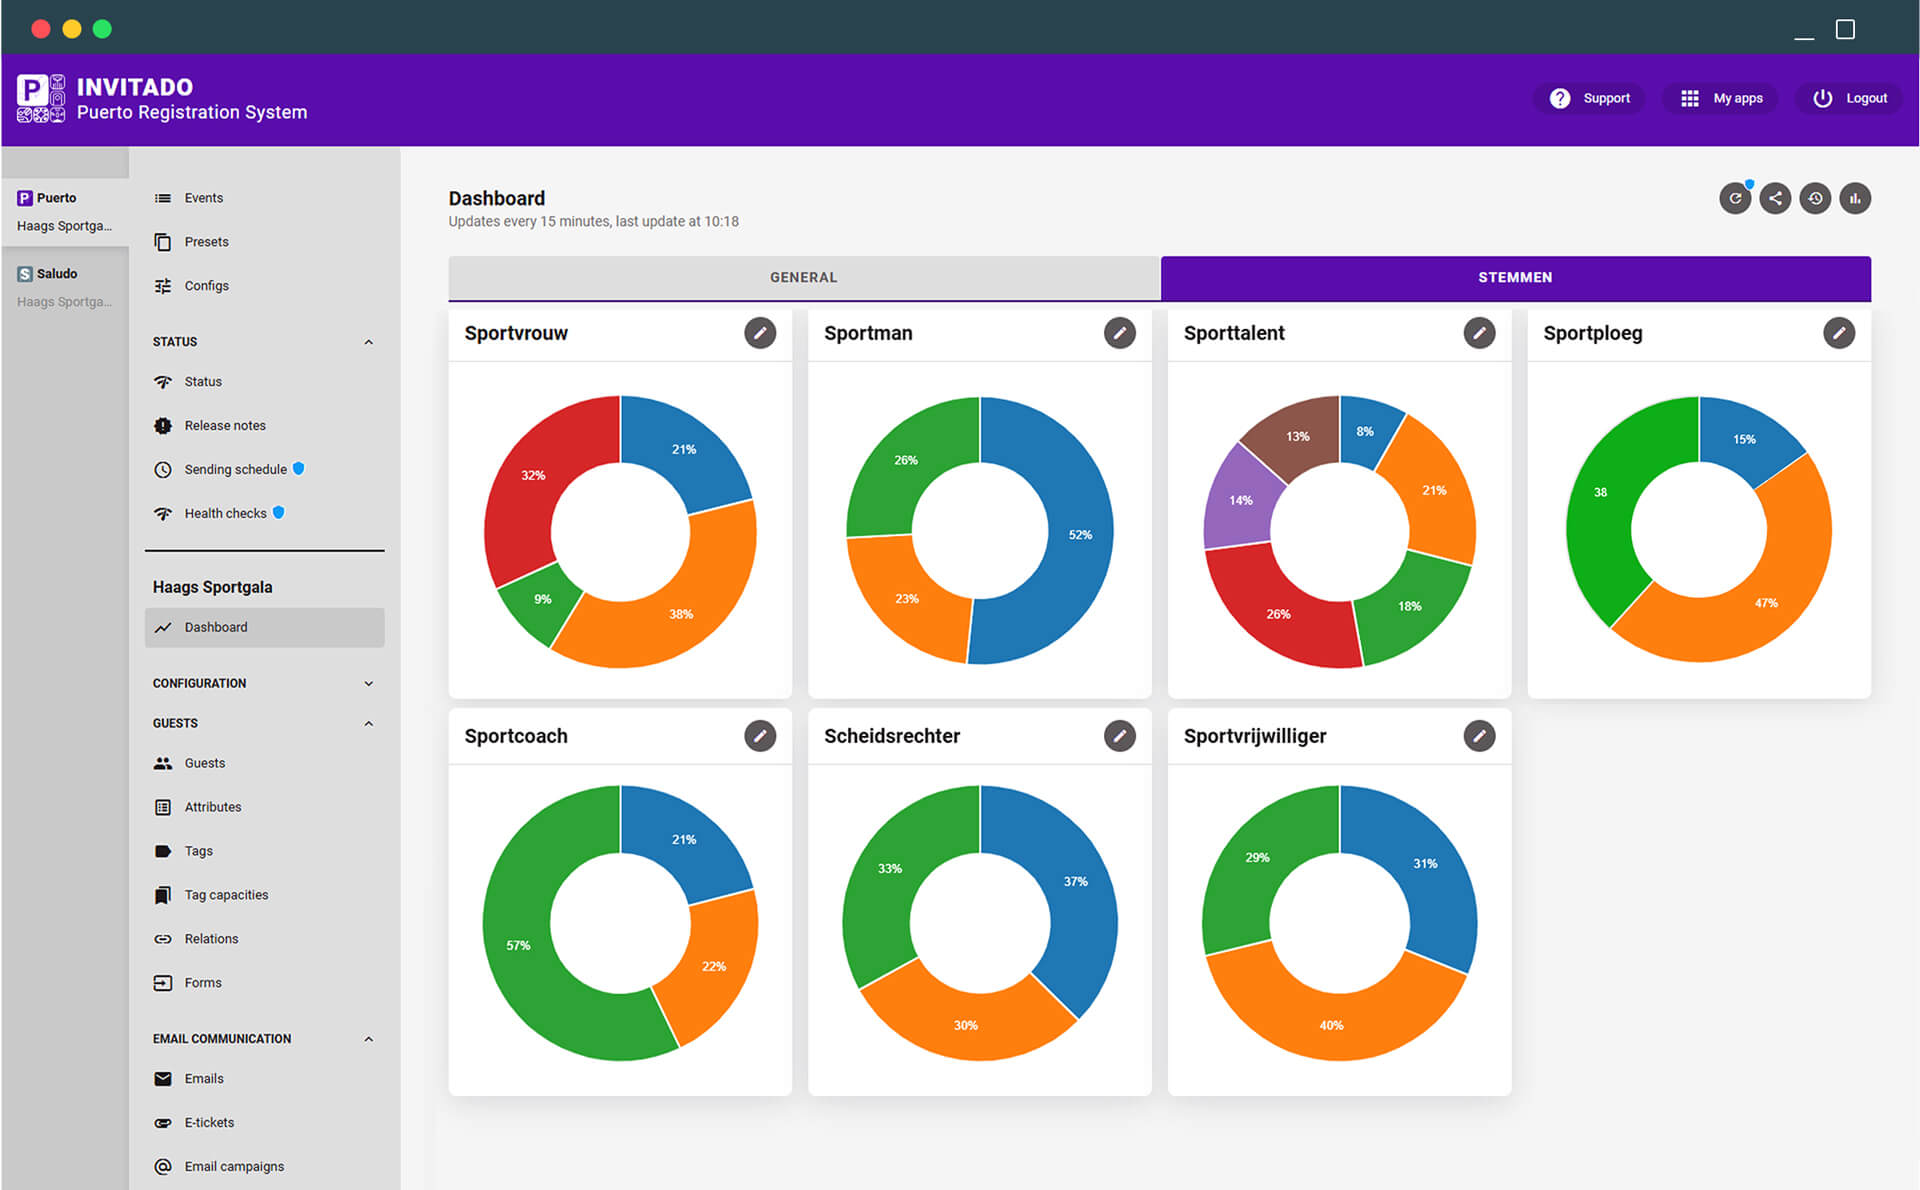
Task: Click the bar chart icon on dashboard toolbar
Action: pos(1853,199)
